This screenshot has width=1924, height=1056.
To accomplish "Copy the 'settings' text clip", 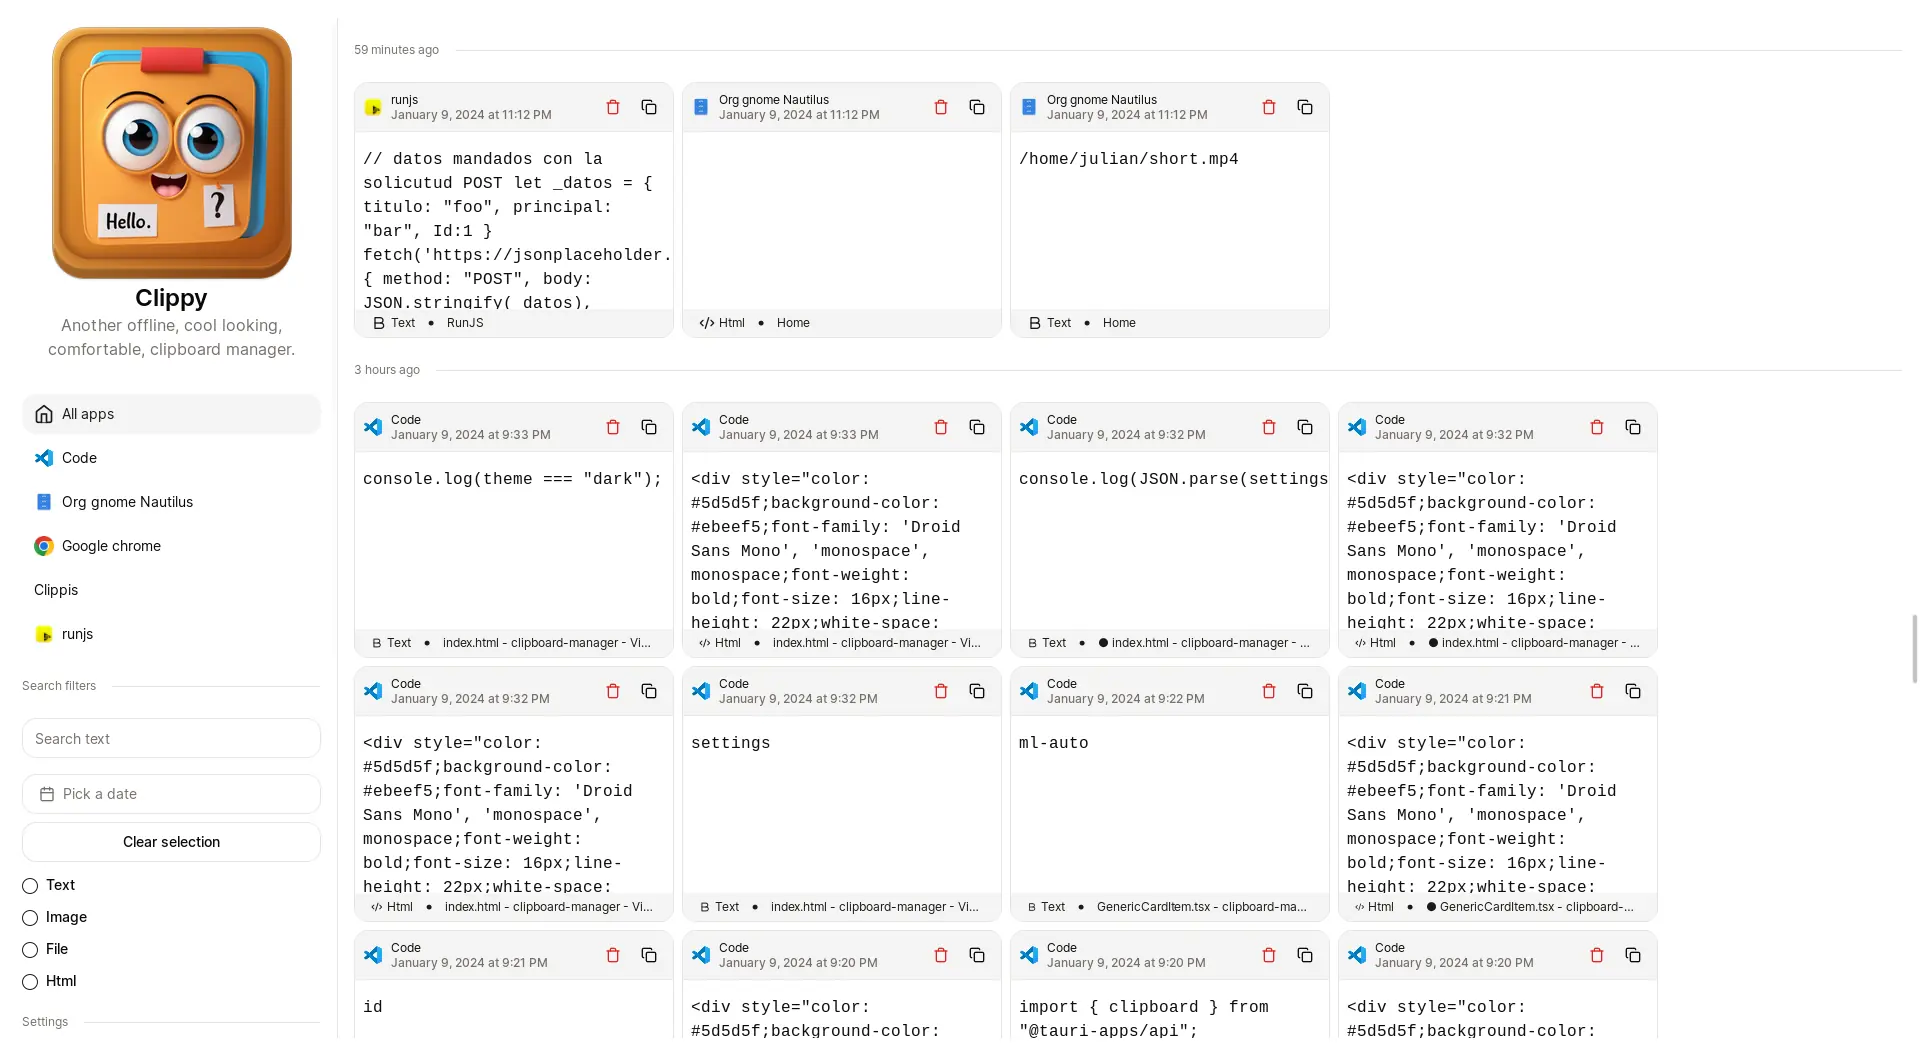I will [977, 691].
